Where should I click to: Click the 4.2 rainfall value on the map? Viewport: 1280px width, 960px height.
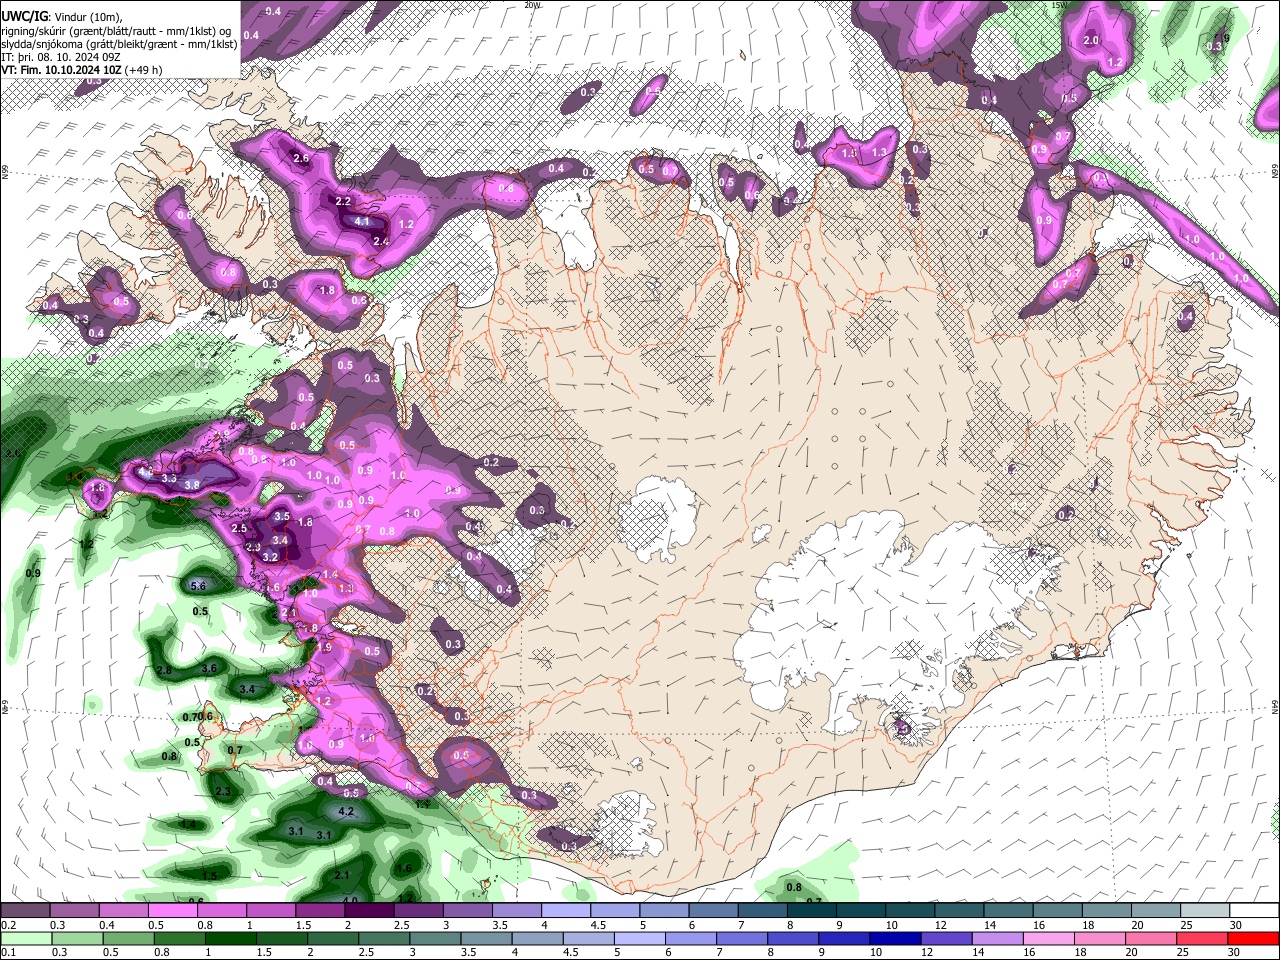tap(347, 811)
